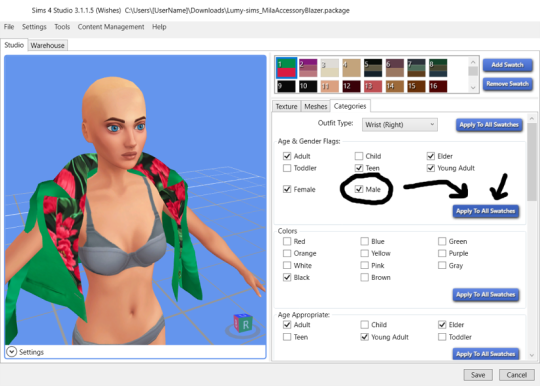Open the Meshes tab

pyautogui.click(x=315, y=106)
